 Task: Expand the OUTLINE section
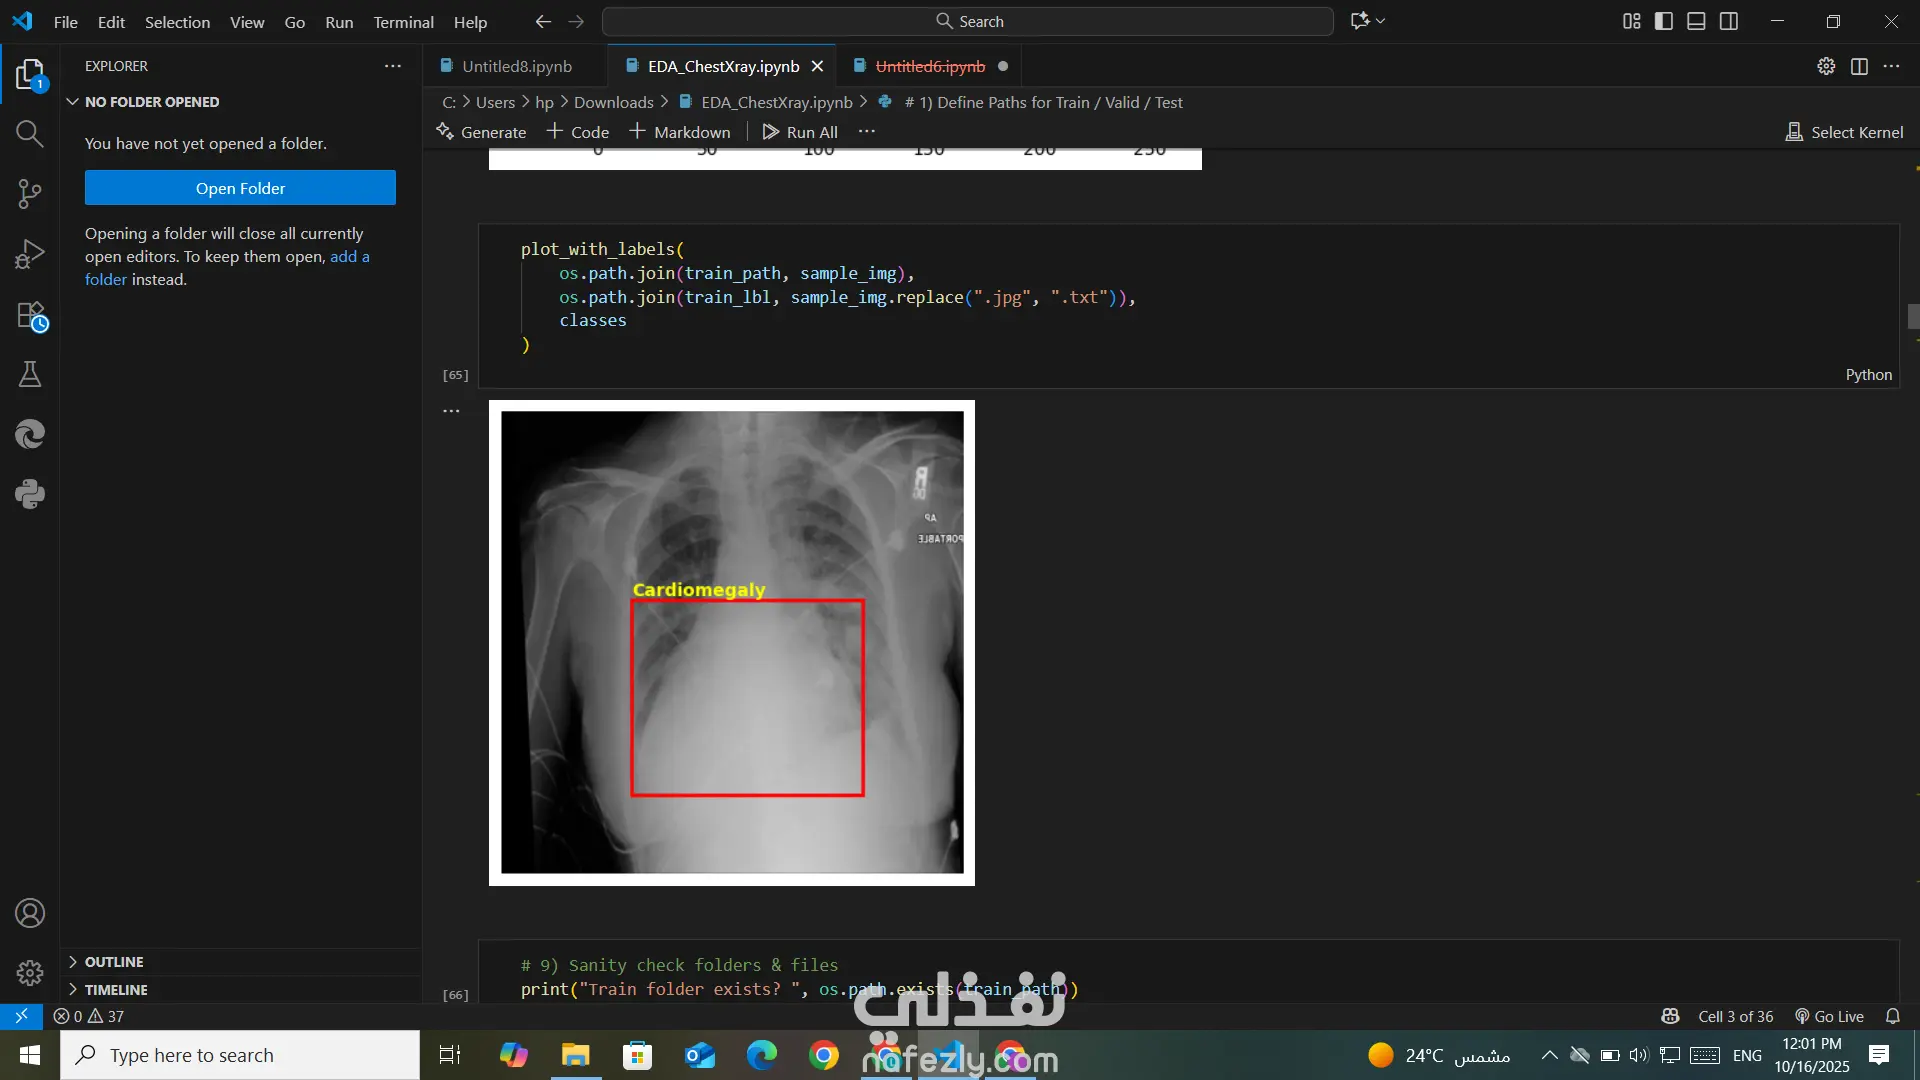(x=114, y=961)
